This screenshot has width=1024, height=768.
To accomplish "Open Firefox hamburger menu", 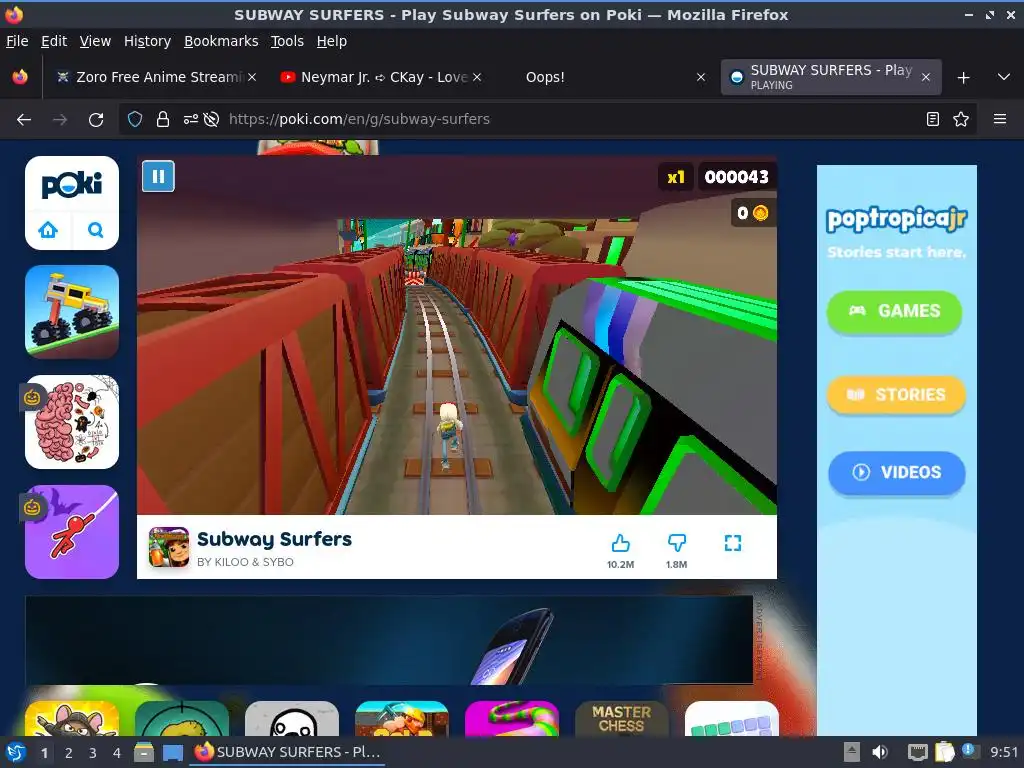I will (1000, 119).
